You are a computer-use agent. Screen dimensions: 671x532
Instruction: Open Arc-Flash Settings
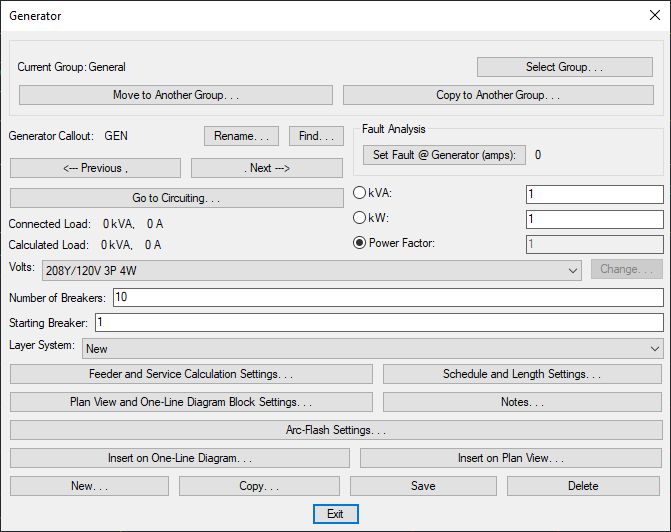(335, 430)
